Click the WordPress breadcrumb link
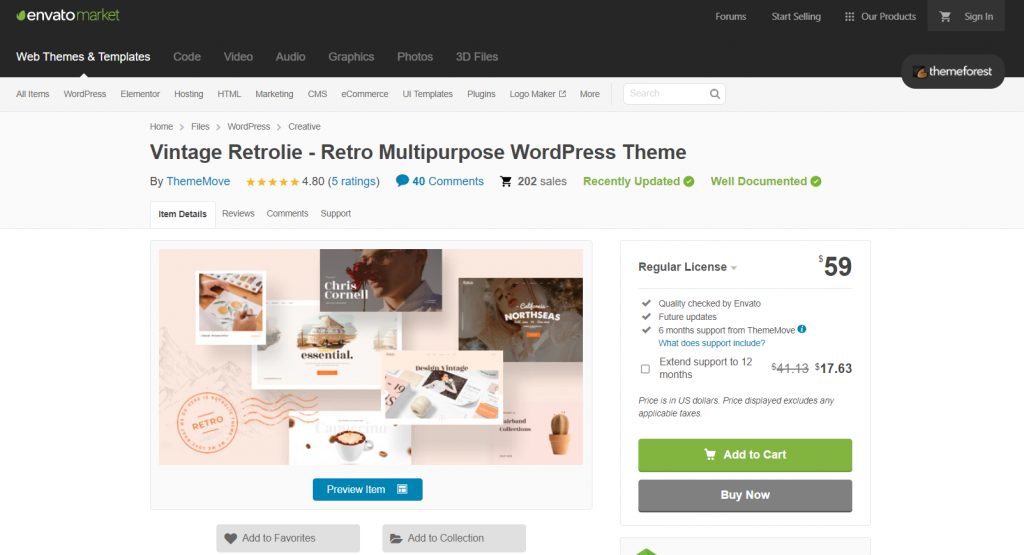 click(x=248, y=127)
